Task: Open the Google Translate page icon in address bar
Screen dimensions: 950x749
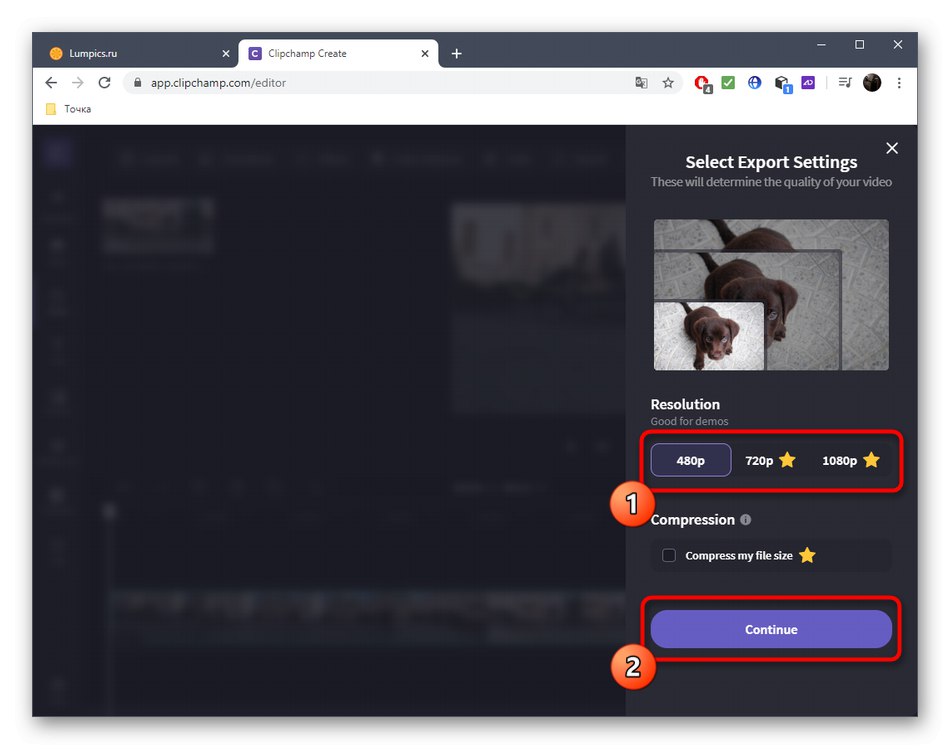Action: (641, 83)
